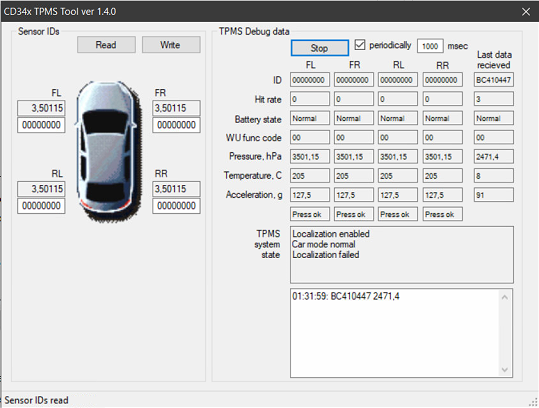This screenshot has width=539, height=408.
Task: Click the car image in Sensor IDs
Action: tap(107, 151)
